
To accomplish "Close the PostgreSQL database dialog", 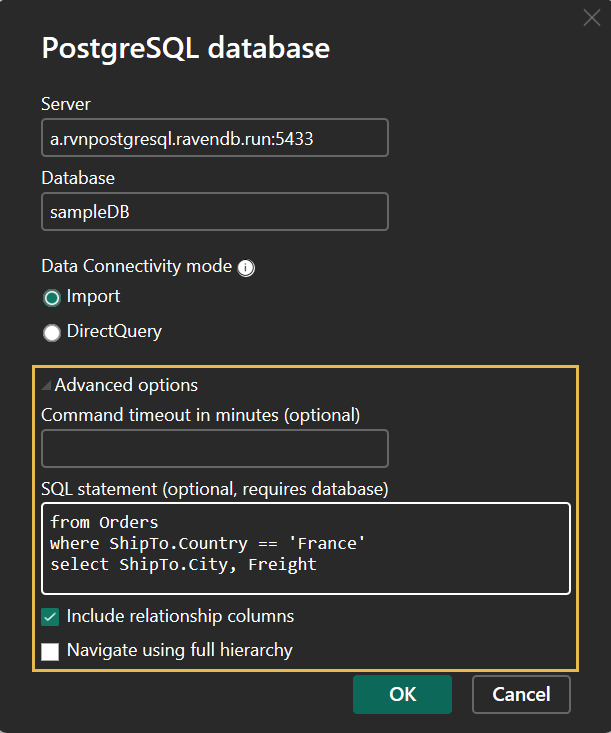I will (x=592, y=18).
